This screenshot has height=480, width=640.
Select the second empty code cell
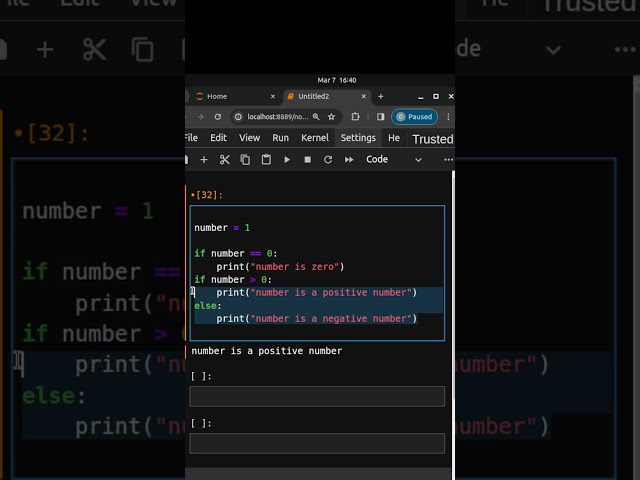pos(317,444)
